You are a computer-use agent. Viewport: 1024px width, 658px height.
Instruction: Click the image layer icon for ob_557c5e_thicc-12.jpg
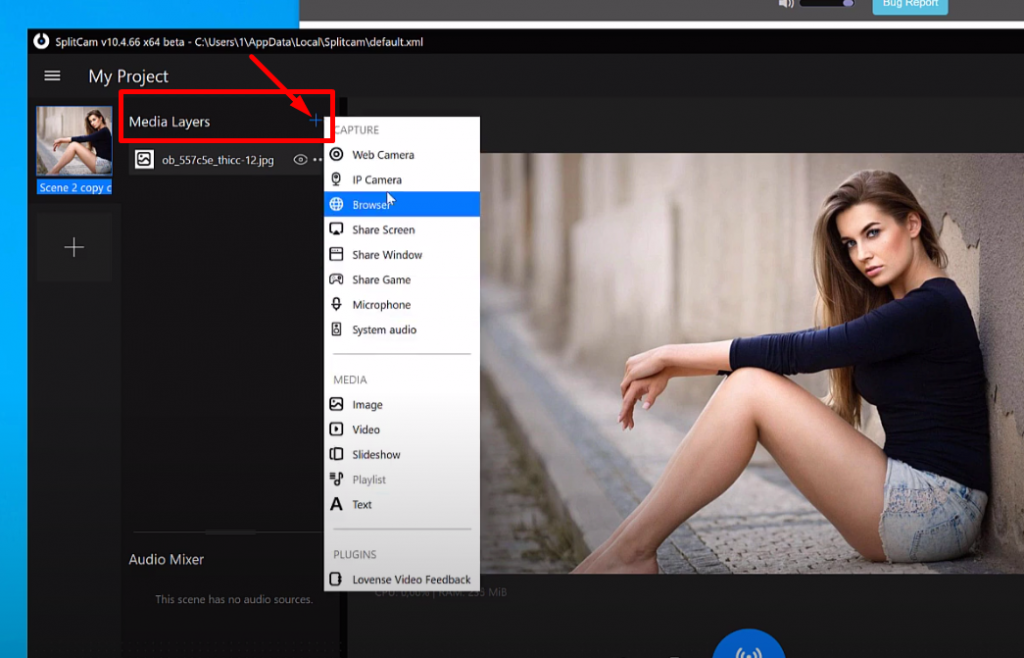tap(144, 159)
